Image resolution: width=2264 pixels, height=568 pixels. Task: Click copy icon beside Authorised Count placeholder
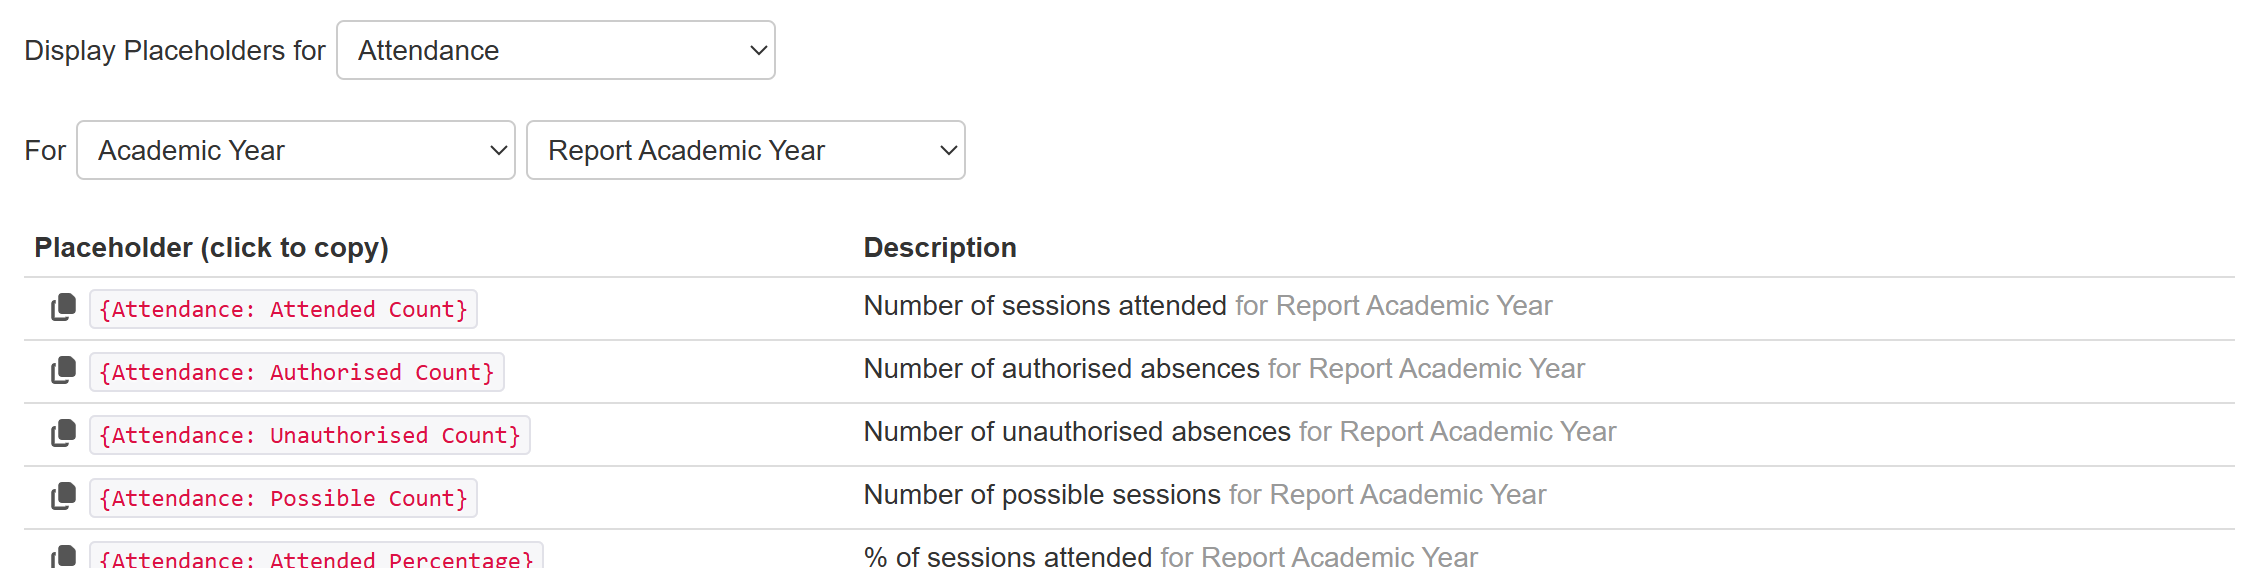pyautogui.click(x=63, y=371)
